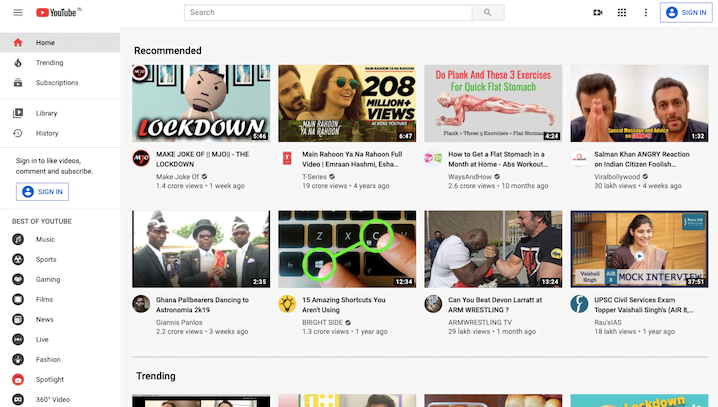Play the LOCKDOWN cartoon thumbnail
The image size is (718, 407).
[x=201, y=103]
